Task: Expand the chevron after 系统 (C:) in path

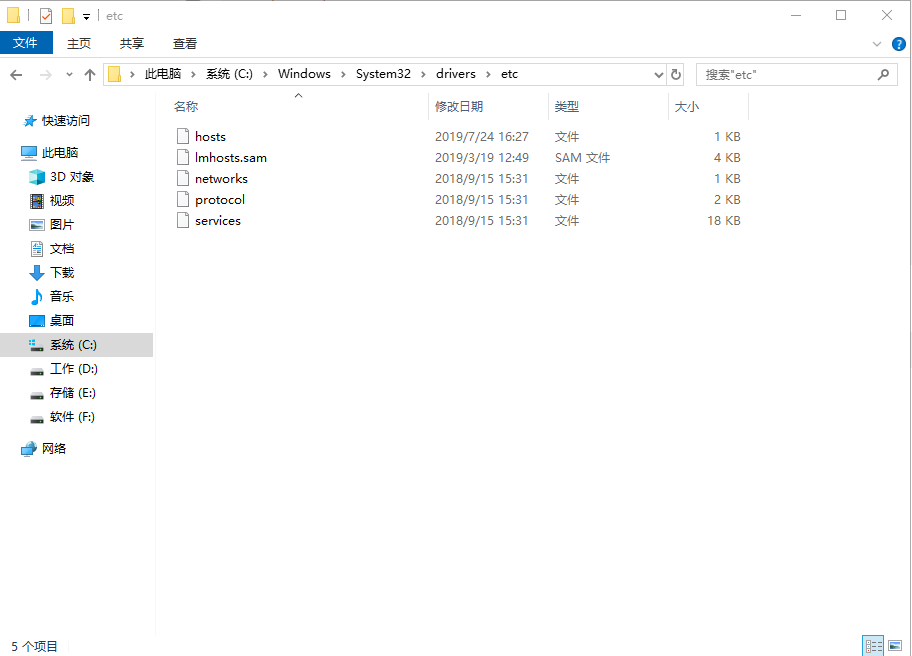Action: pos(265,74)
